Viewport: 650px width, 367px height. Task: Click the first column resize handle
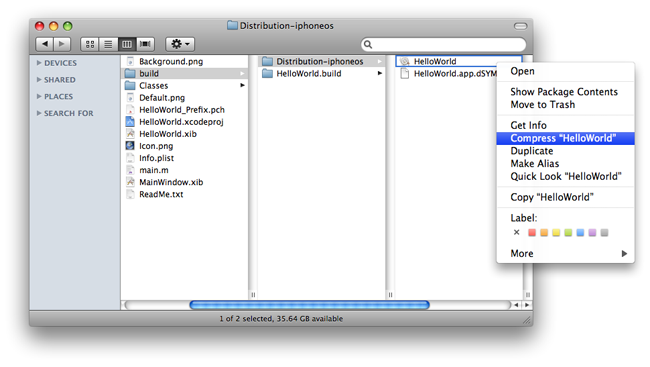pyautogui.click(x=253, y=295)
